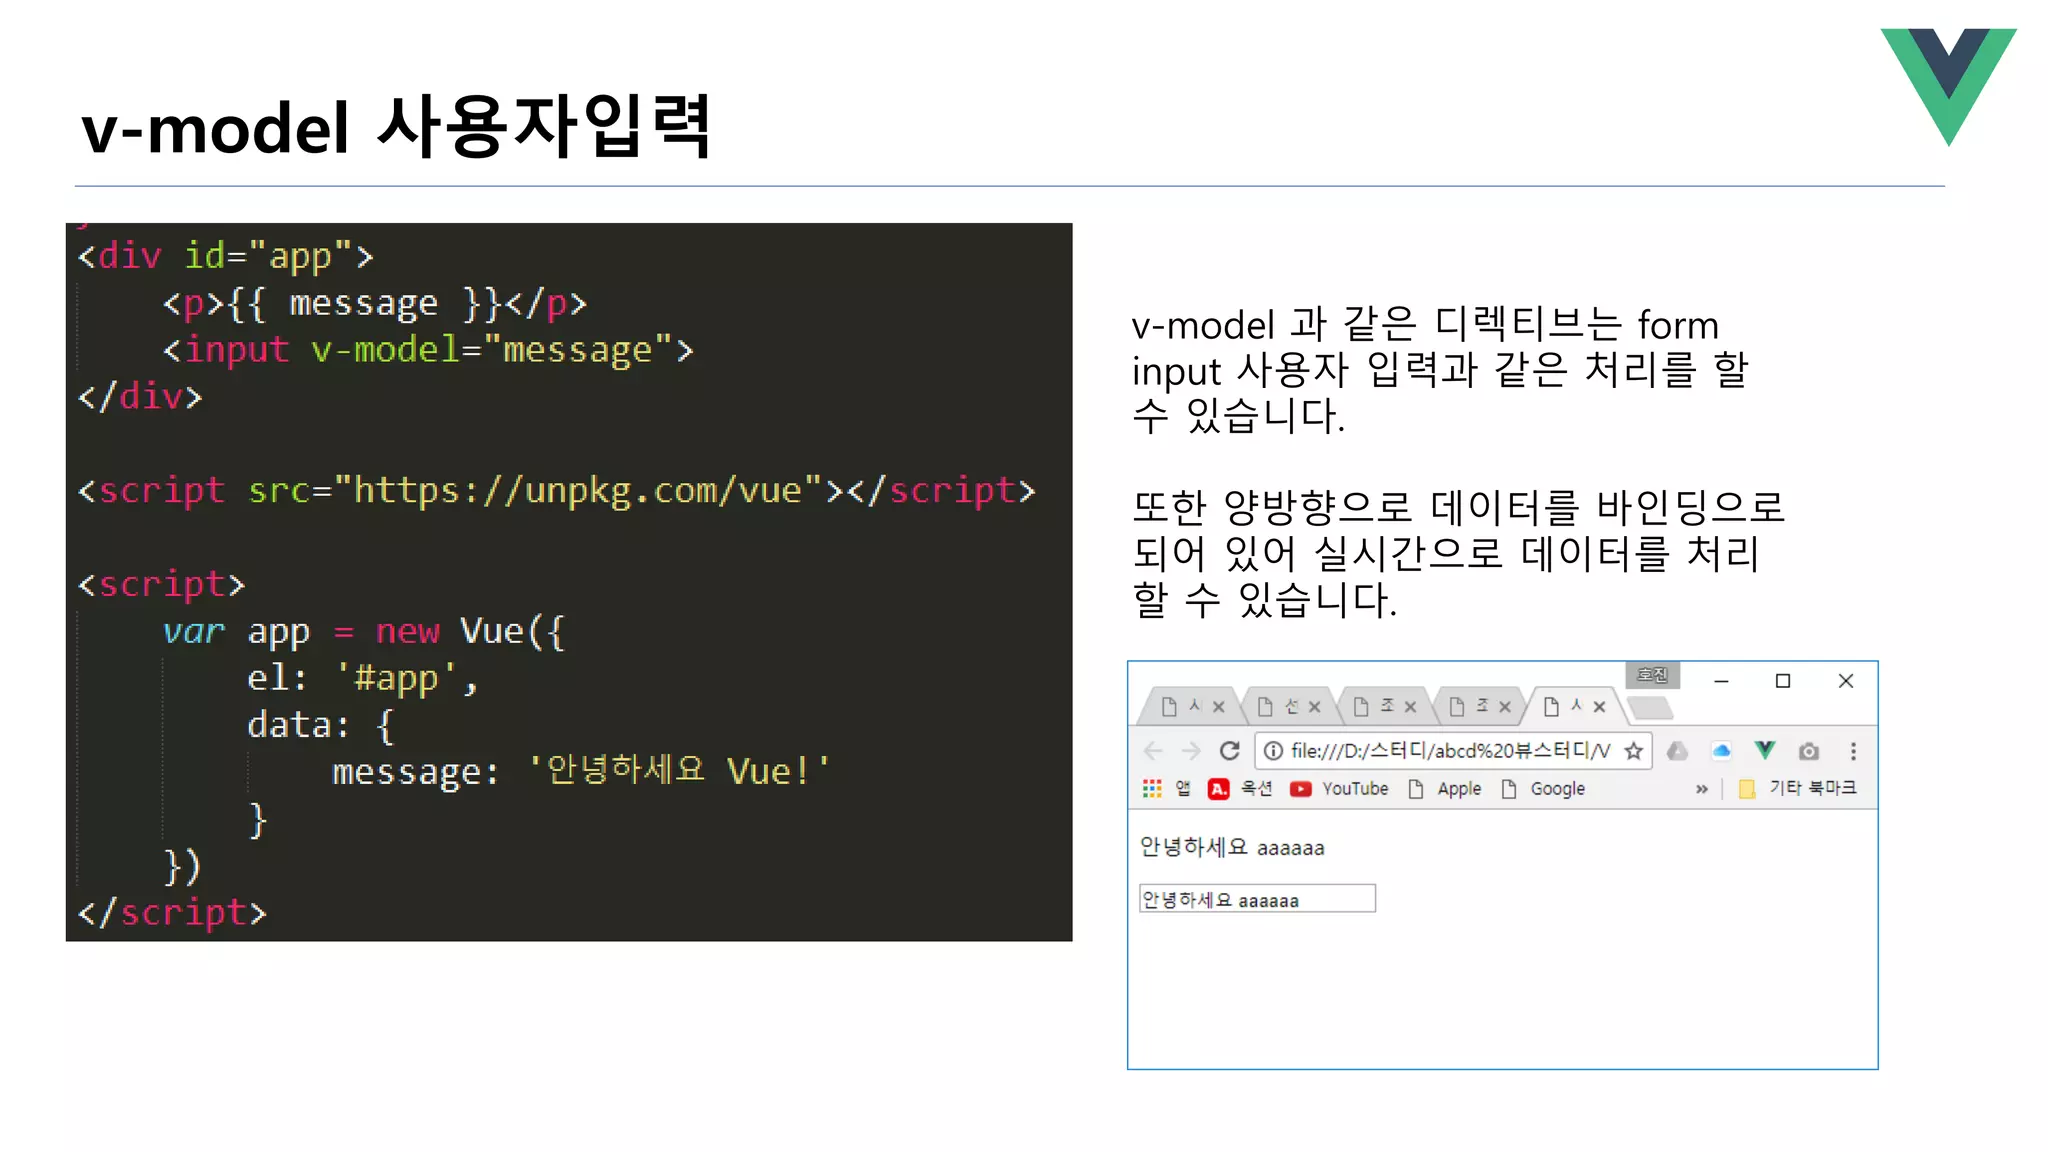This screenshot has width=2048, height=1152.
Task: Bookmark page with the star icon
Action: pos(1633,751)
